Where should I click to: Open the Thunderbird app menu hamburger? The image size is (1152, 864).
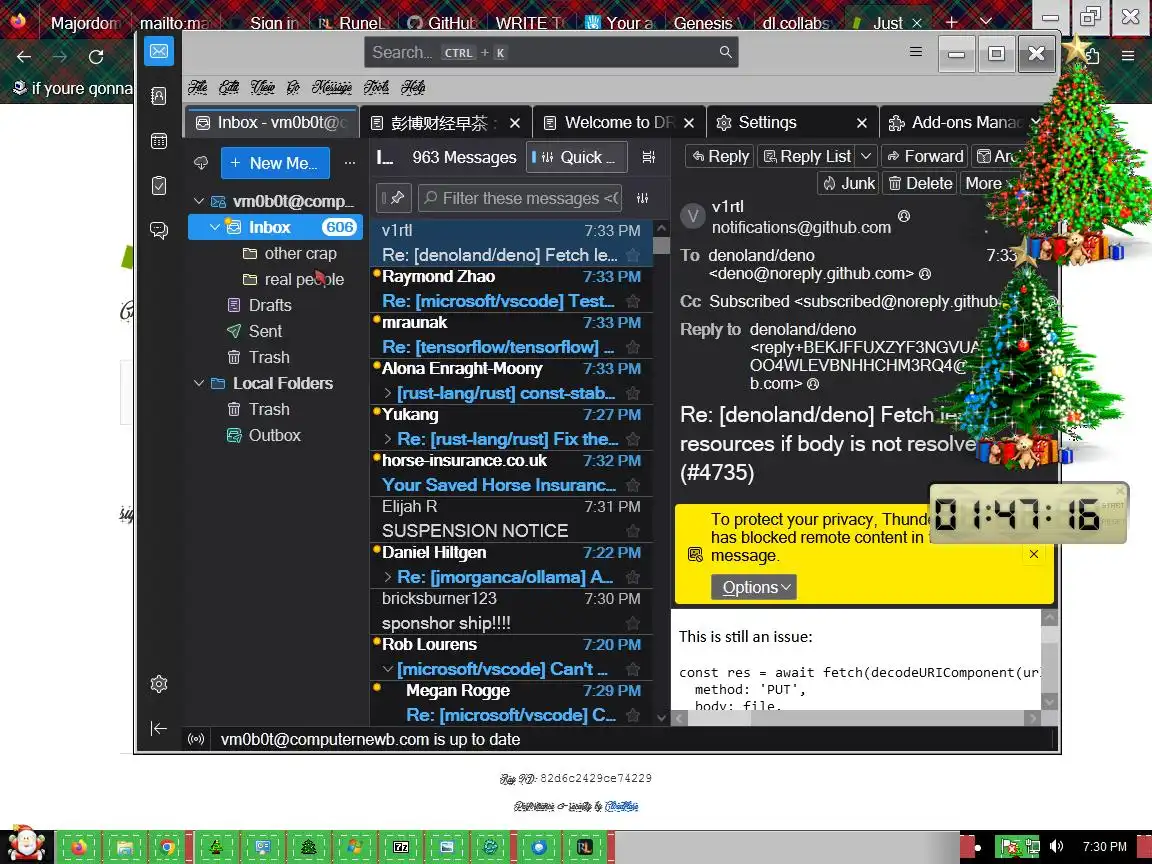click(915, 52)
